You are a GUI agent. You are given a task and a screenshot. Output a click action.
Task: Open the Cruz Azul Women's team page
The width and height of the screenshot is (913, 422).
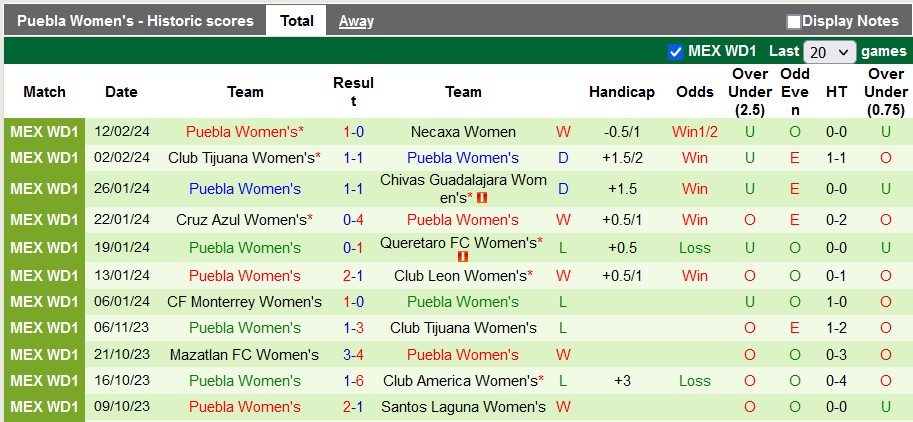(x=241, y=220)
